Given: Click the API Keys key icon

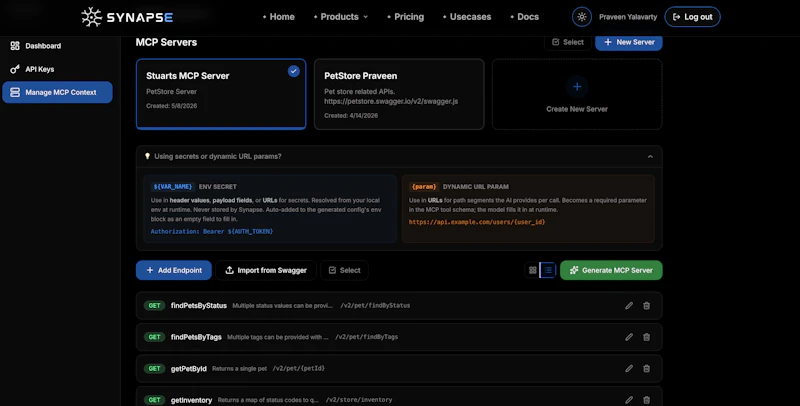Looking at the screenshot, I should pyautogui.click(x=15, y=69).
